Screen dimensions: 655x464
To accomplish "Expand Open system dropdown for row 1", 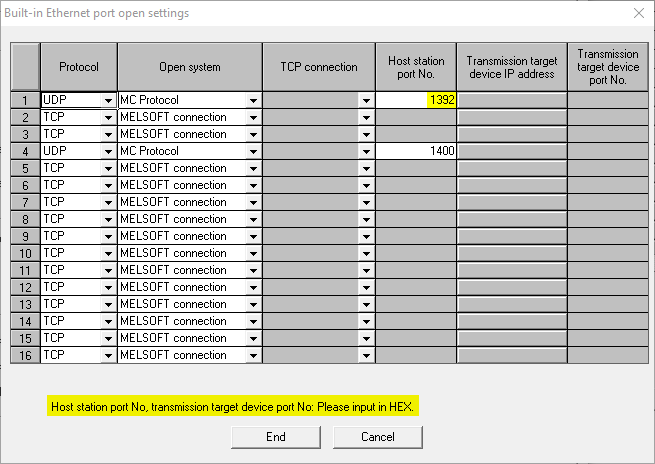I will pos(254,100).
